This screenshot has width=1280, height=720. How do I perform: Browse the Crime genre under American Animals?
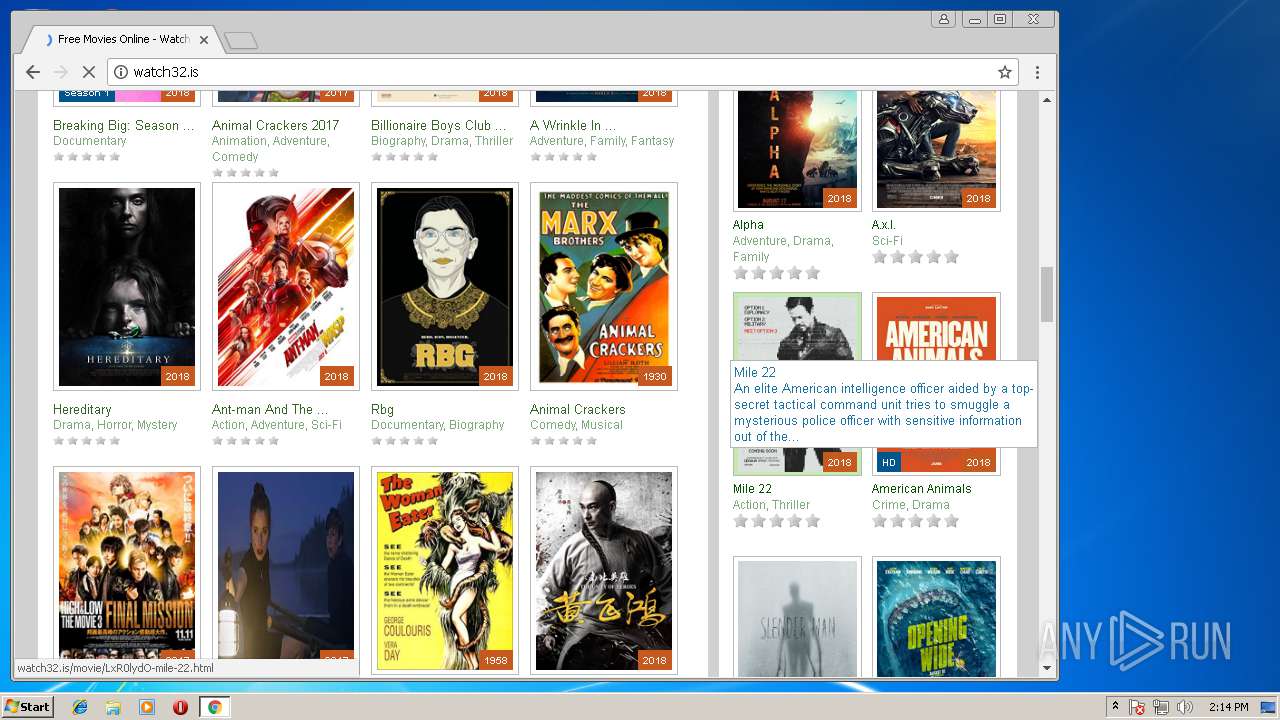pos(888,505)
